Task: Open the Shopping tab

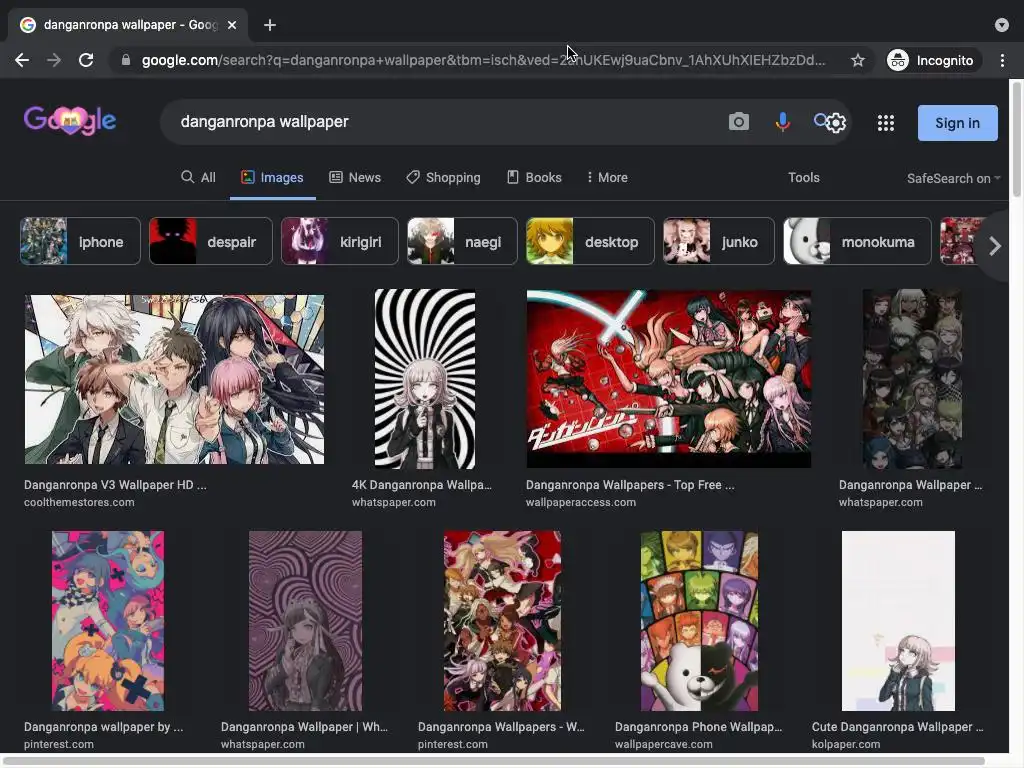Action: pos(443,177)
